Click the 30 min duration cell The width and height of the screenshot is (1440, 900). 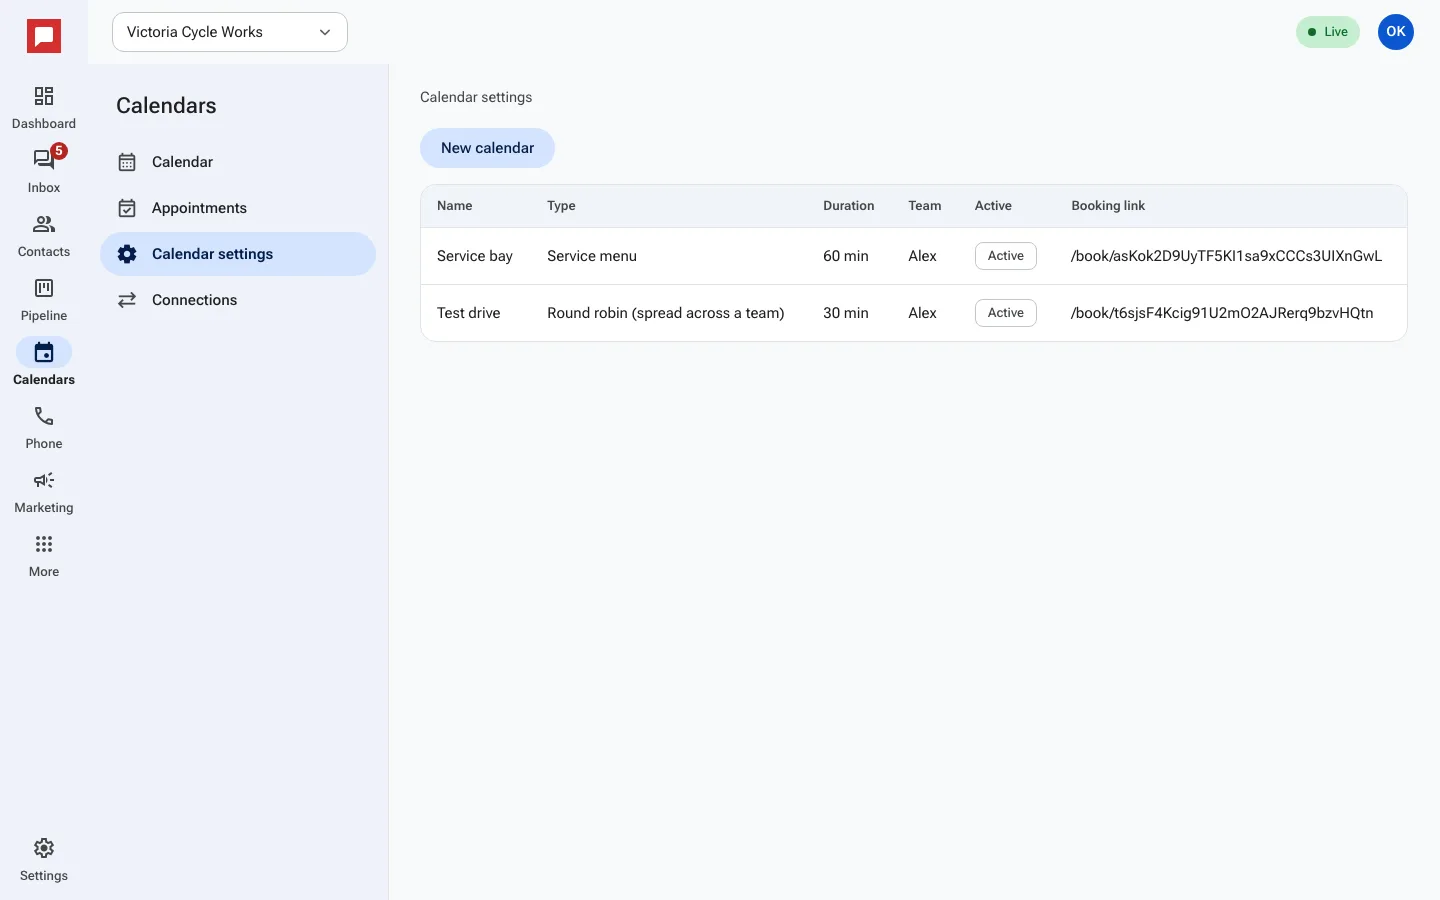pyautogui.click(x=846, y=313)
